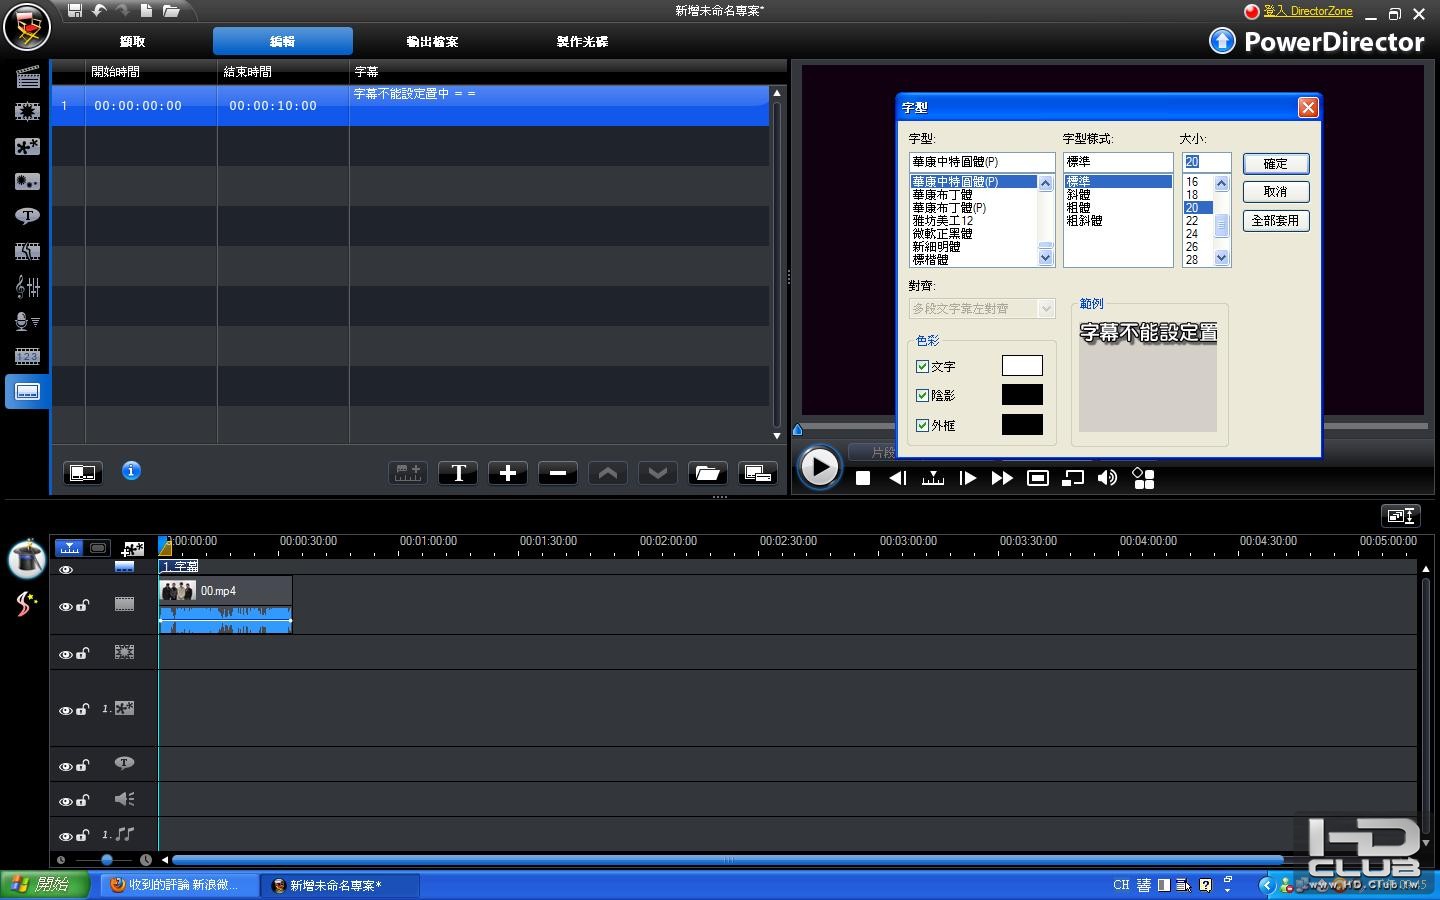Click the subtitle position button beside the folder

point(758,473)
